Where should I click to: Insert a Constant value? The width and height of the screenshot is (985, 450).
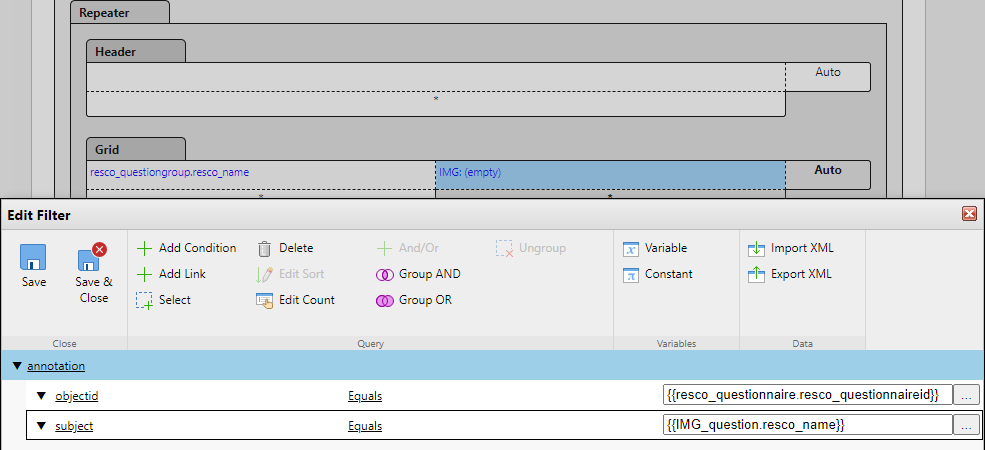[x=658, y=274]
